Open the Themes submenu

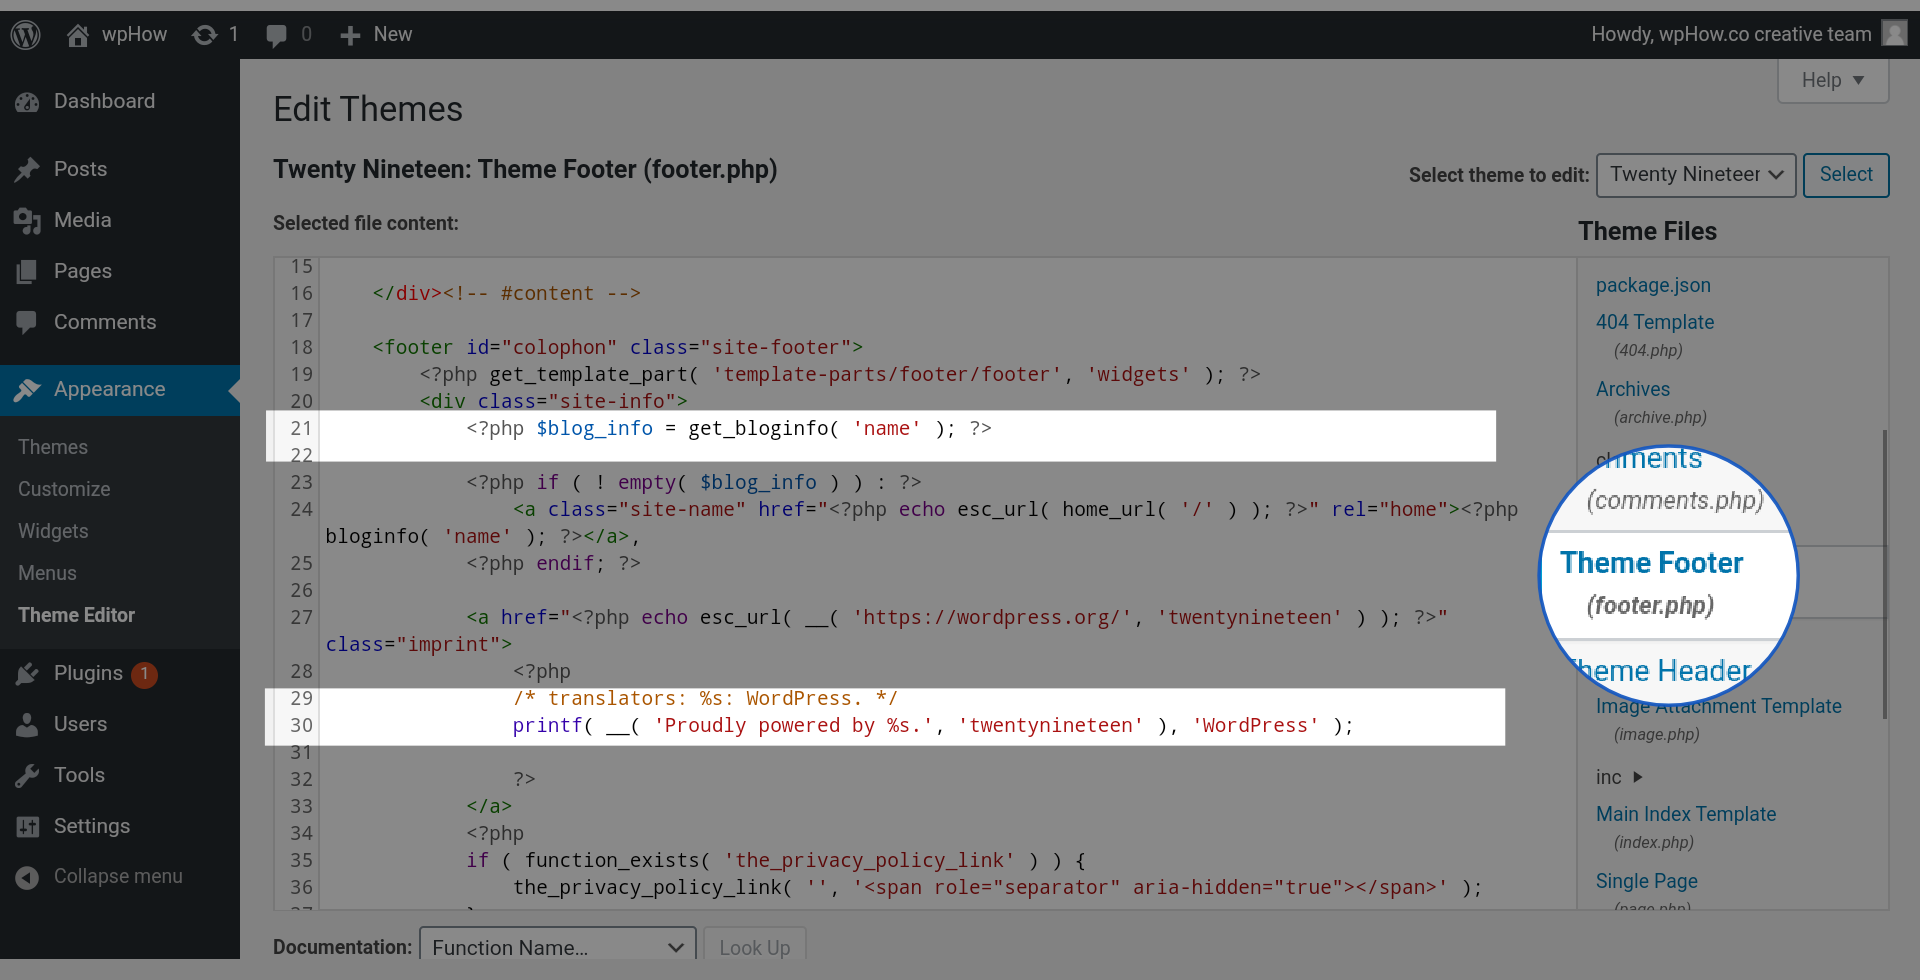click(x=53, y=447)
